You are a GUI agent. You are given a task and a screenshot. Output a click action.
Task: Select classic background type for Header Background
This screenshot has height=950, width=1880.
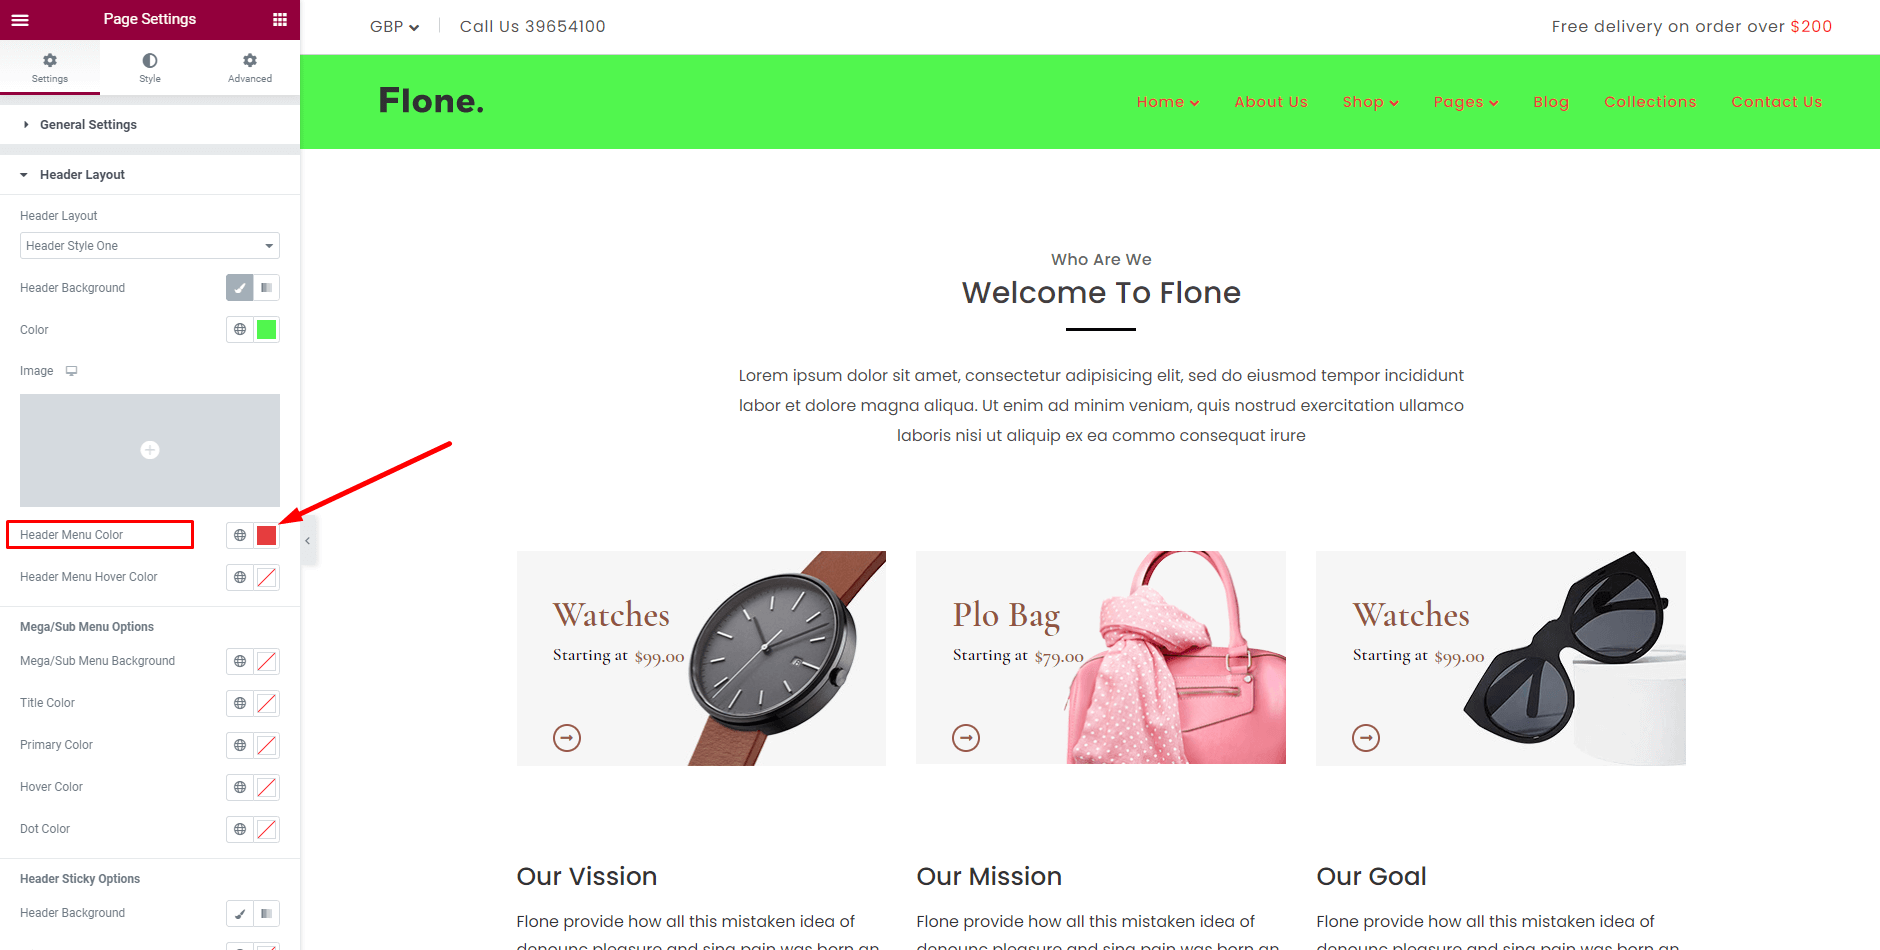click(240, 288)
